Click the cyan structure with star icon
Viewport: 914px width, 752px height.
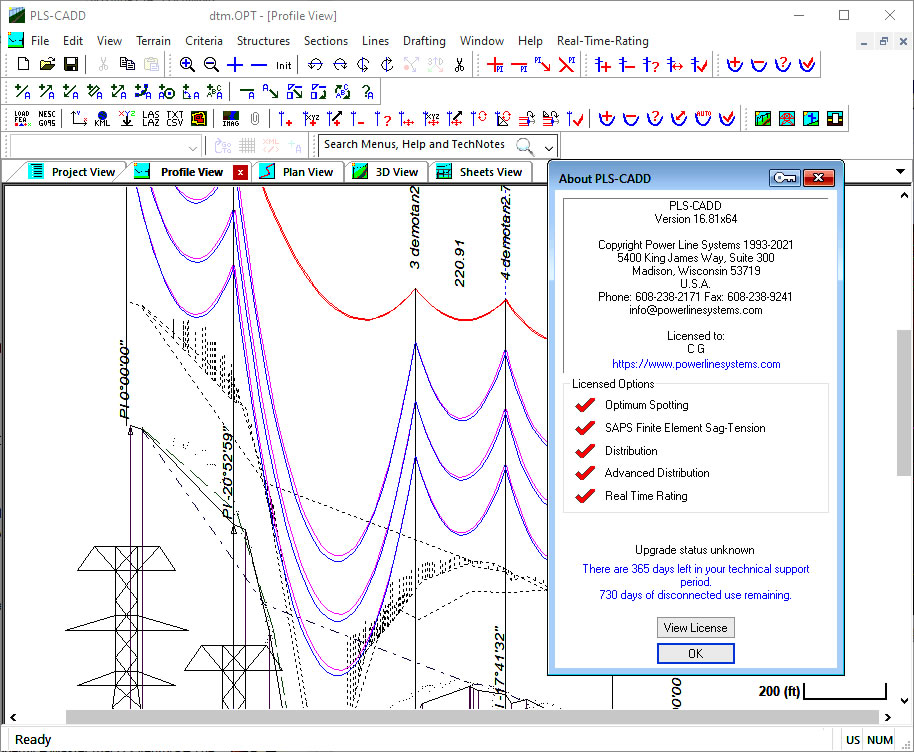[x=811, y=119]
